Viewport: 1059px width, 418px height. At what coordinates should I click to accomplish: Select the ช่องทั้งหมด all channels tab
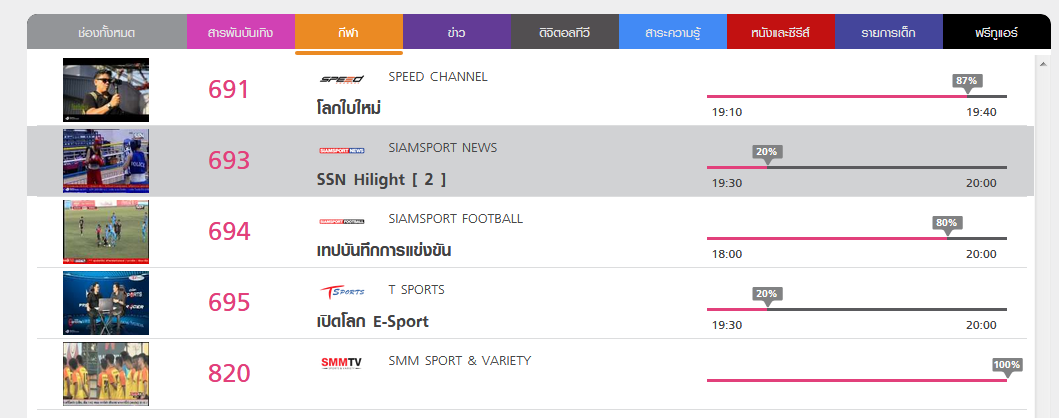(106, 33)
